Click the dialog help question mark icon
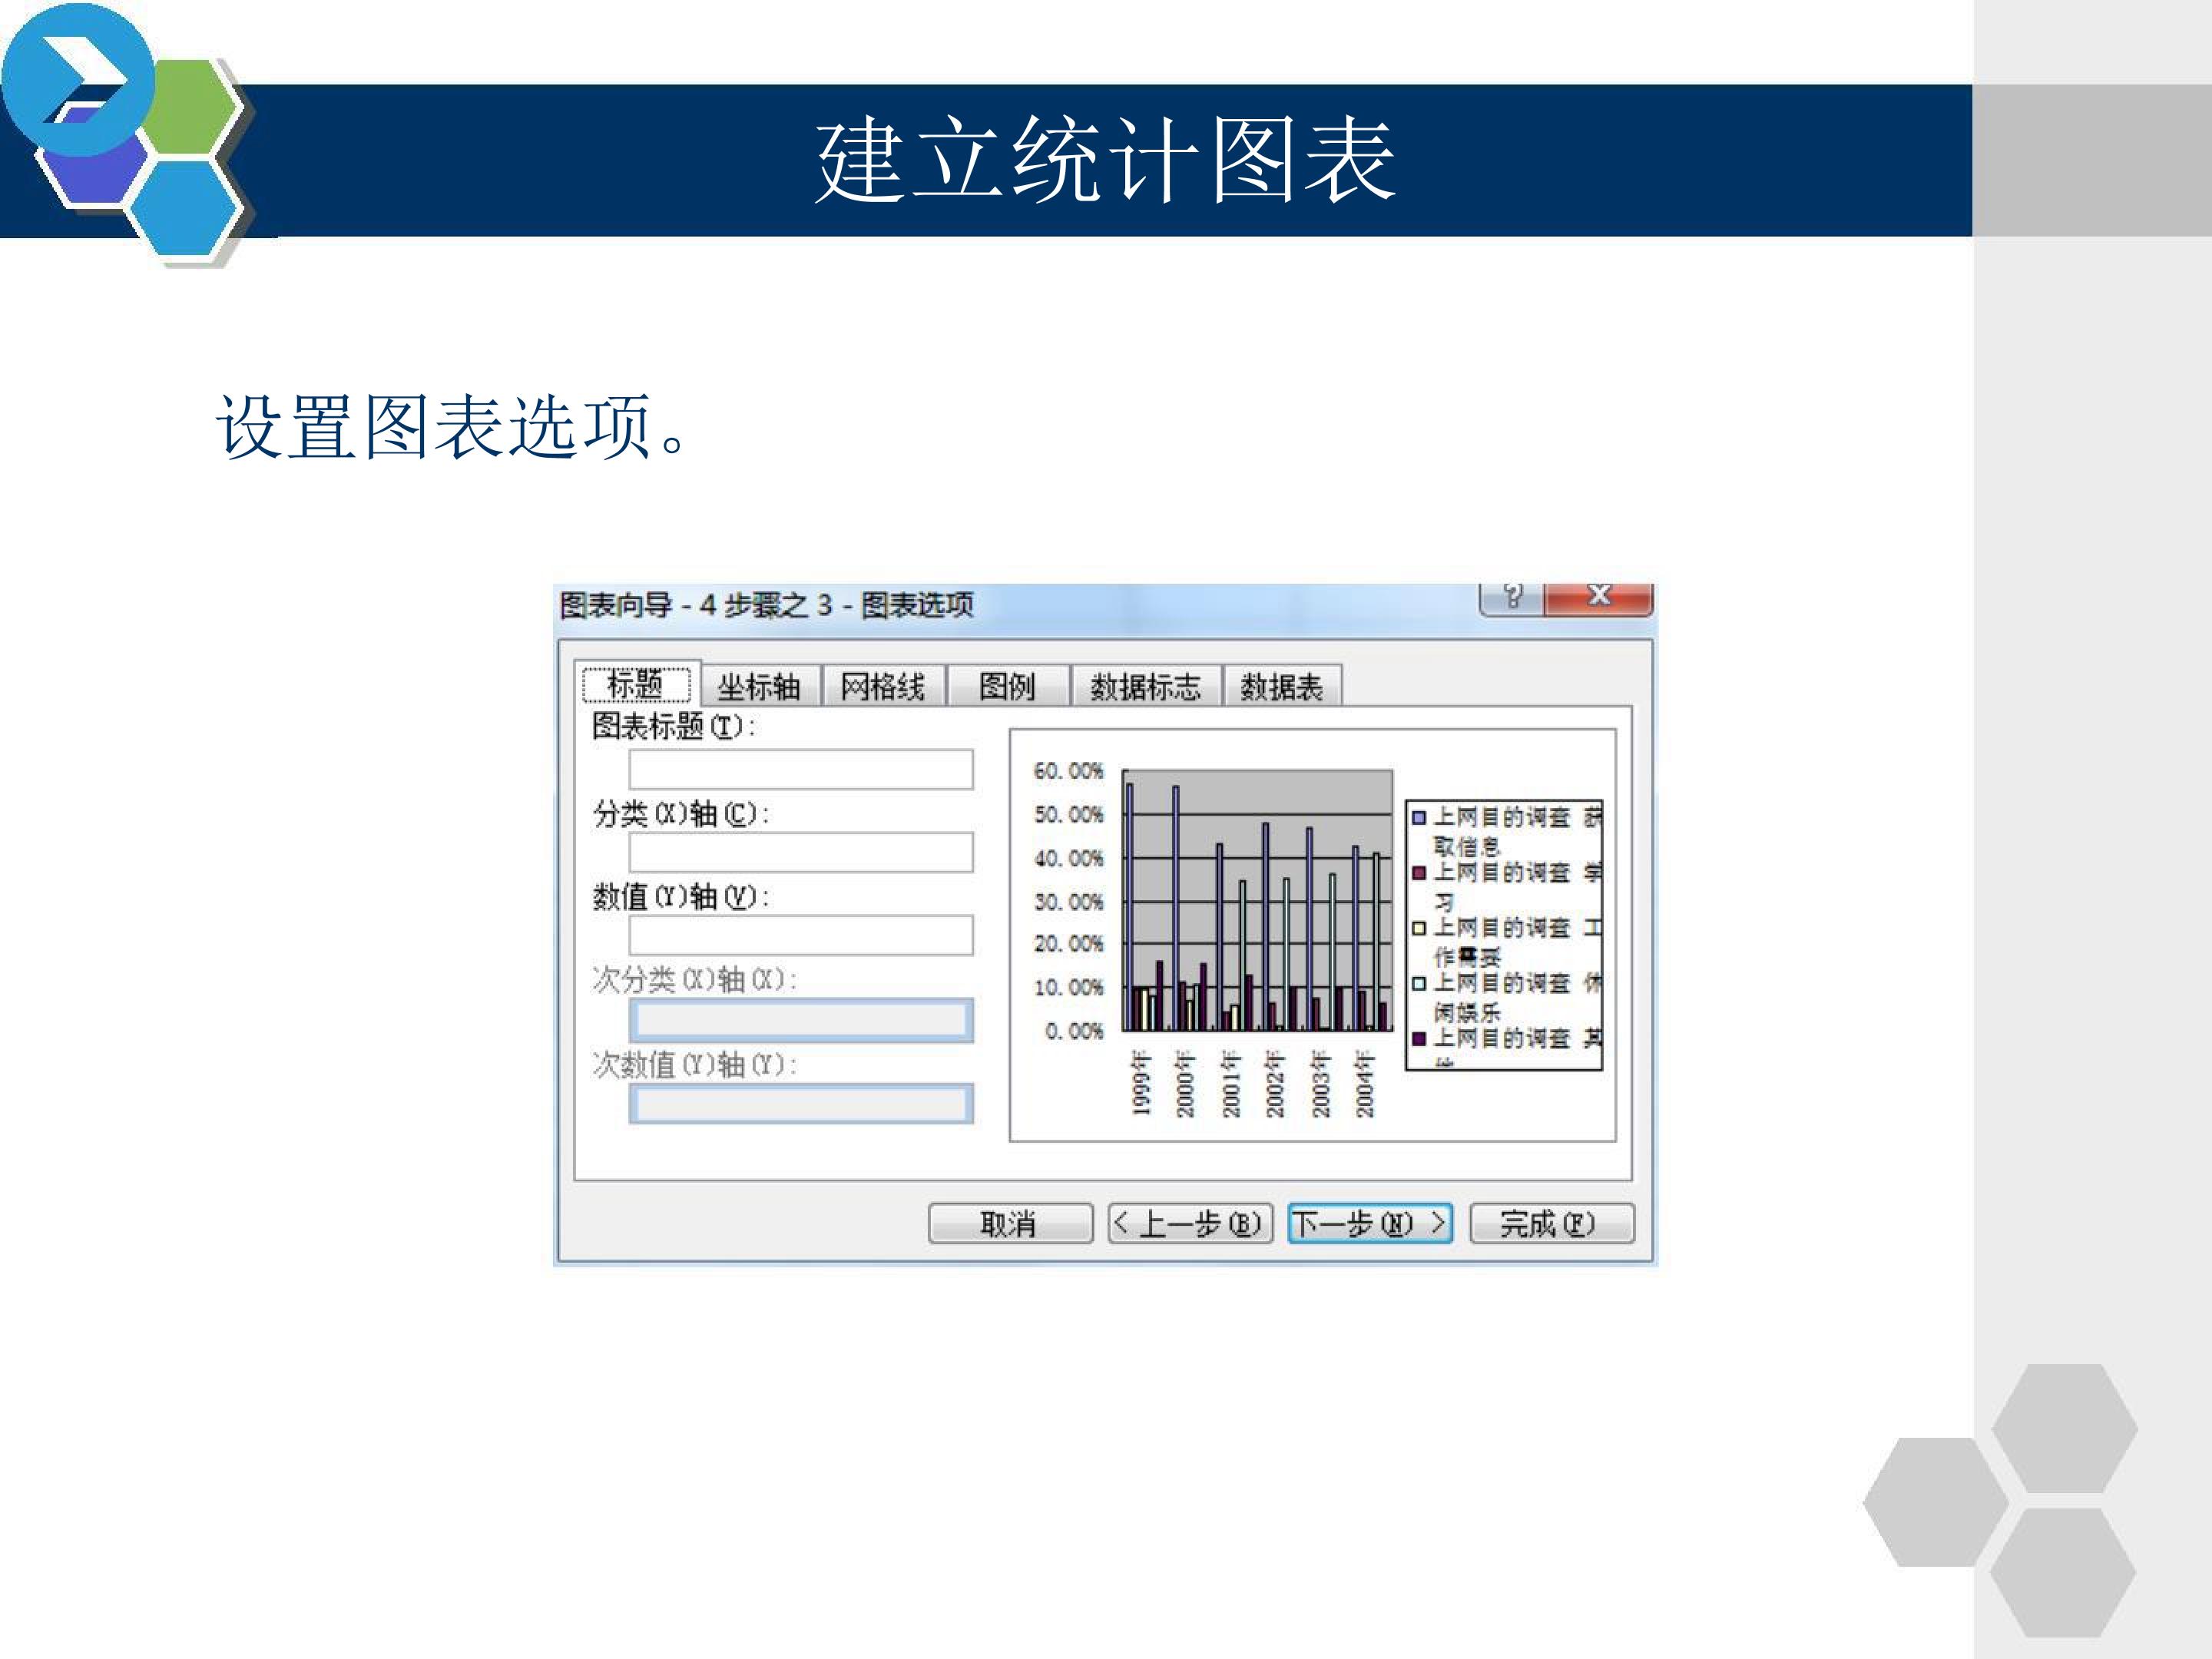The image size is (2212, 1659). 1511,598
